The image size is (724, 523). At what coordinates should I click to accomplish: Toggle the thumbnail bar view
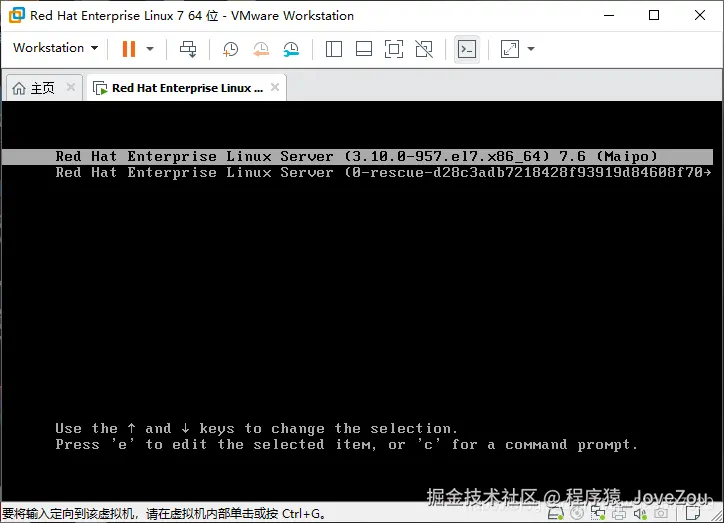pos(364,49)
